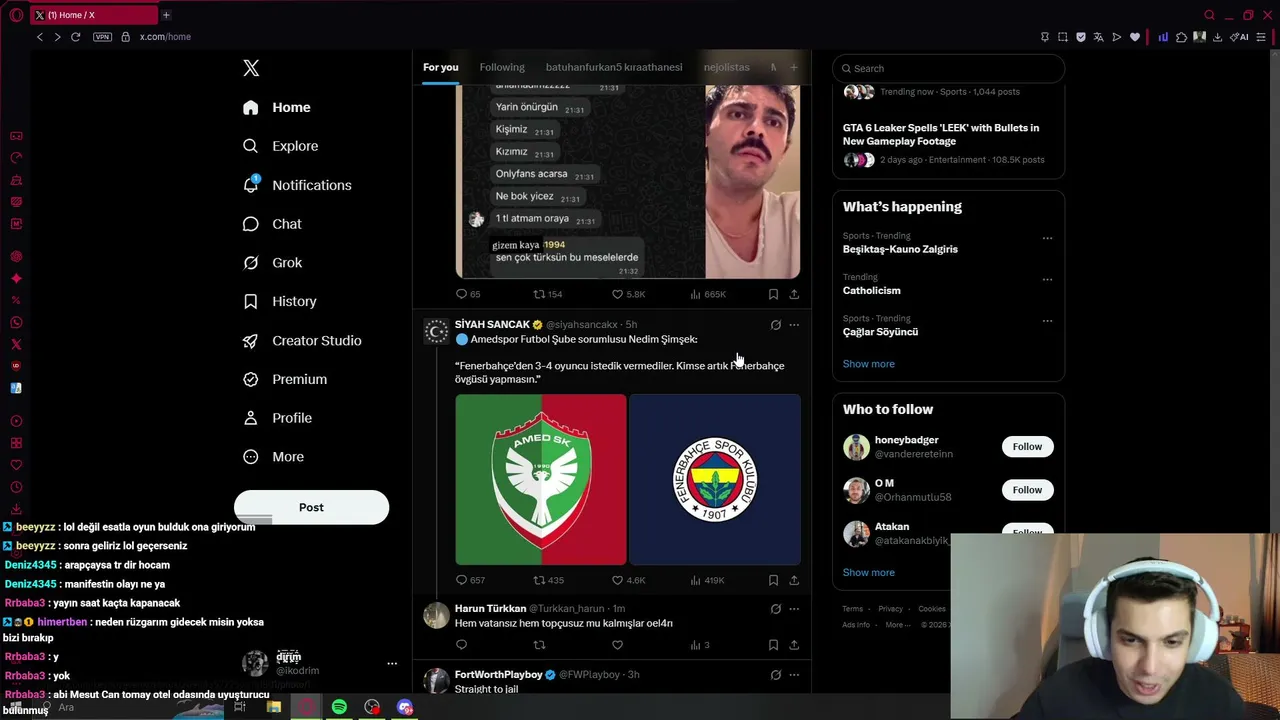
Task: Bookmark Harun Türkkan's post
Action: click(773, 645)
